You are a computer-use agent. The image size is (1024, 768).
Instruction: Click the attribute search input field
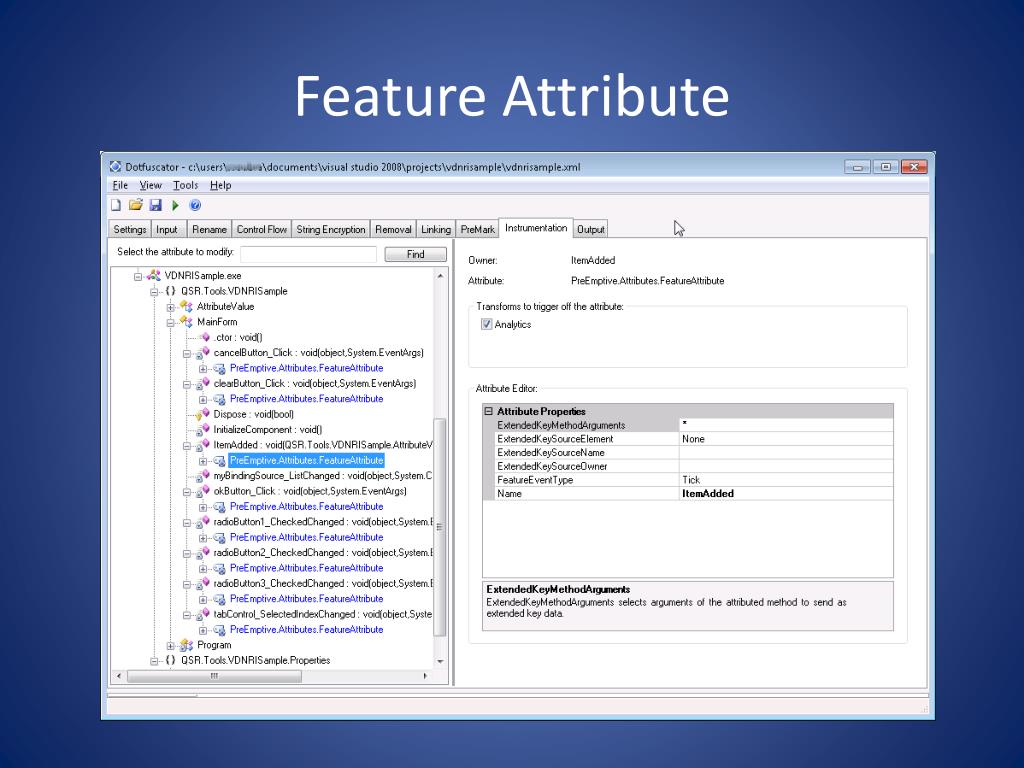click(x=308, y=254)
